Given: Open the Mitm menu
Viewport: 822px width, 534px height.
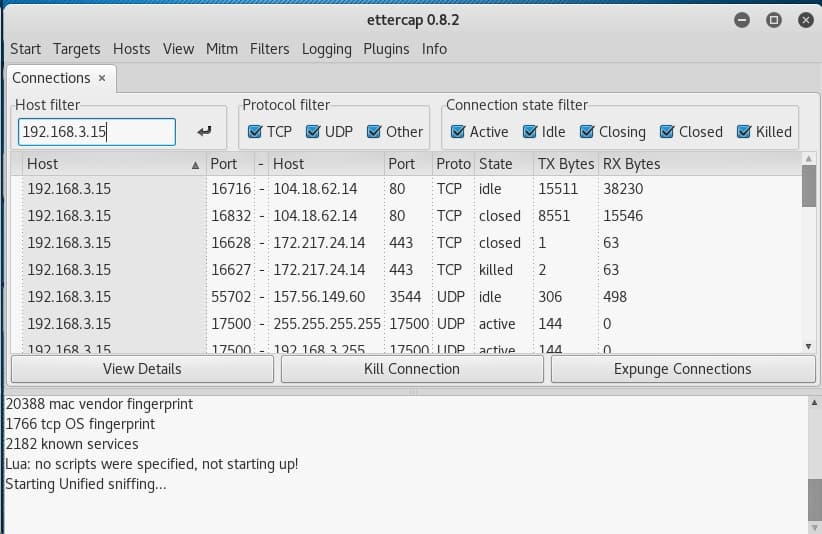Looking at the screenshot, I should [222, 48].
